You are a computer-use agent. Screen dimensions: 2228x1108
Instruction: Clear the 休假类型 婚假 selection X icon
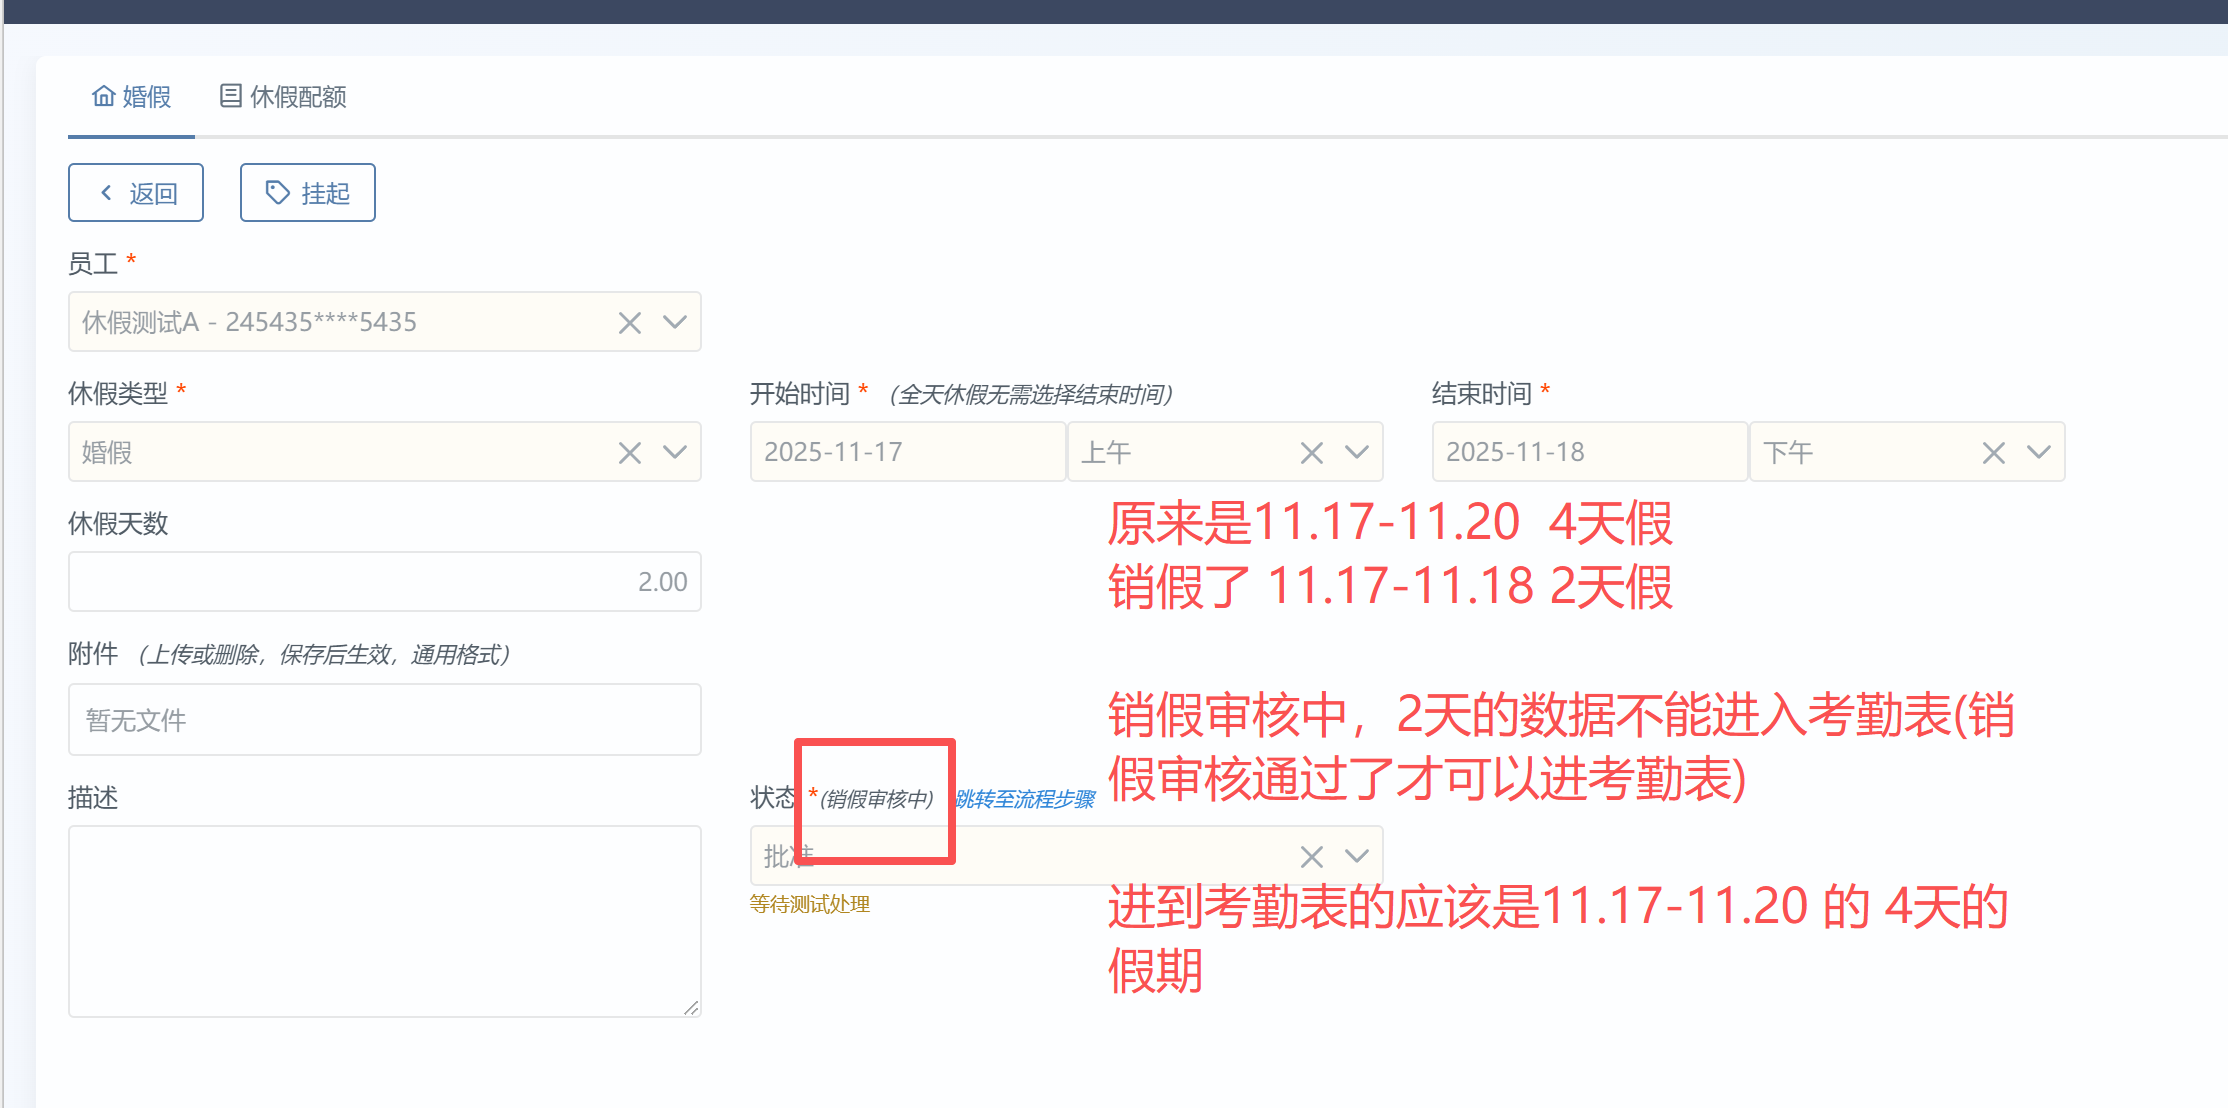point(629,453)
